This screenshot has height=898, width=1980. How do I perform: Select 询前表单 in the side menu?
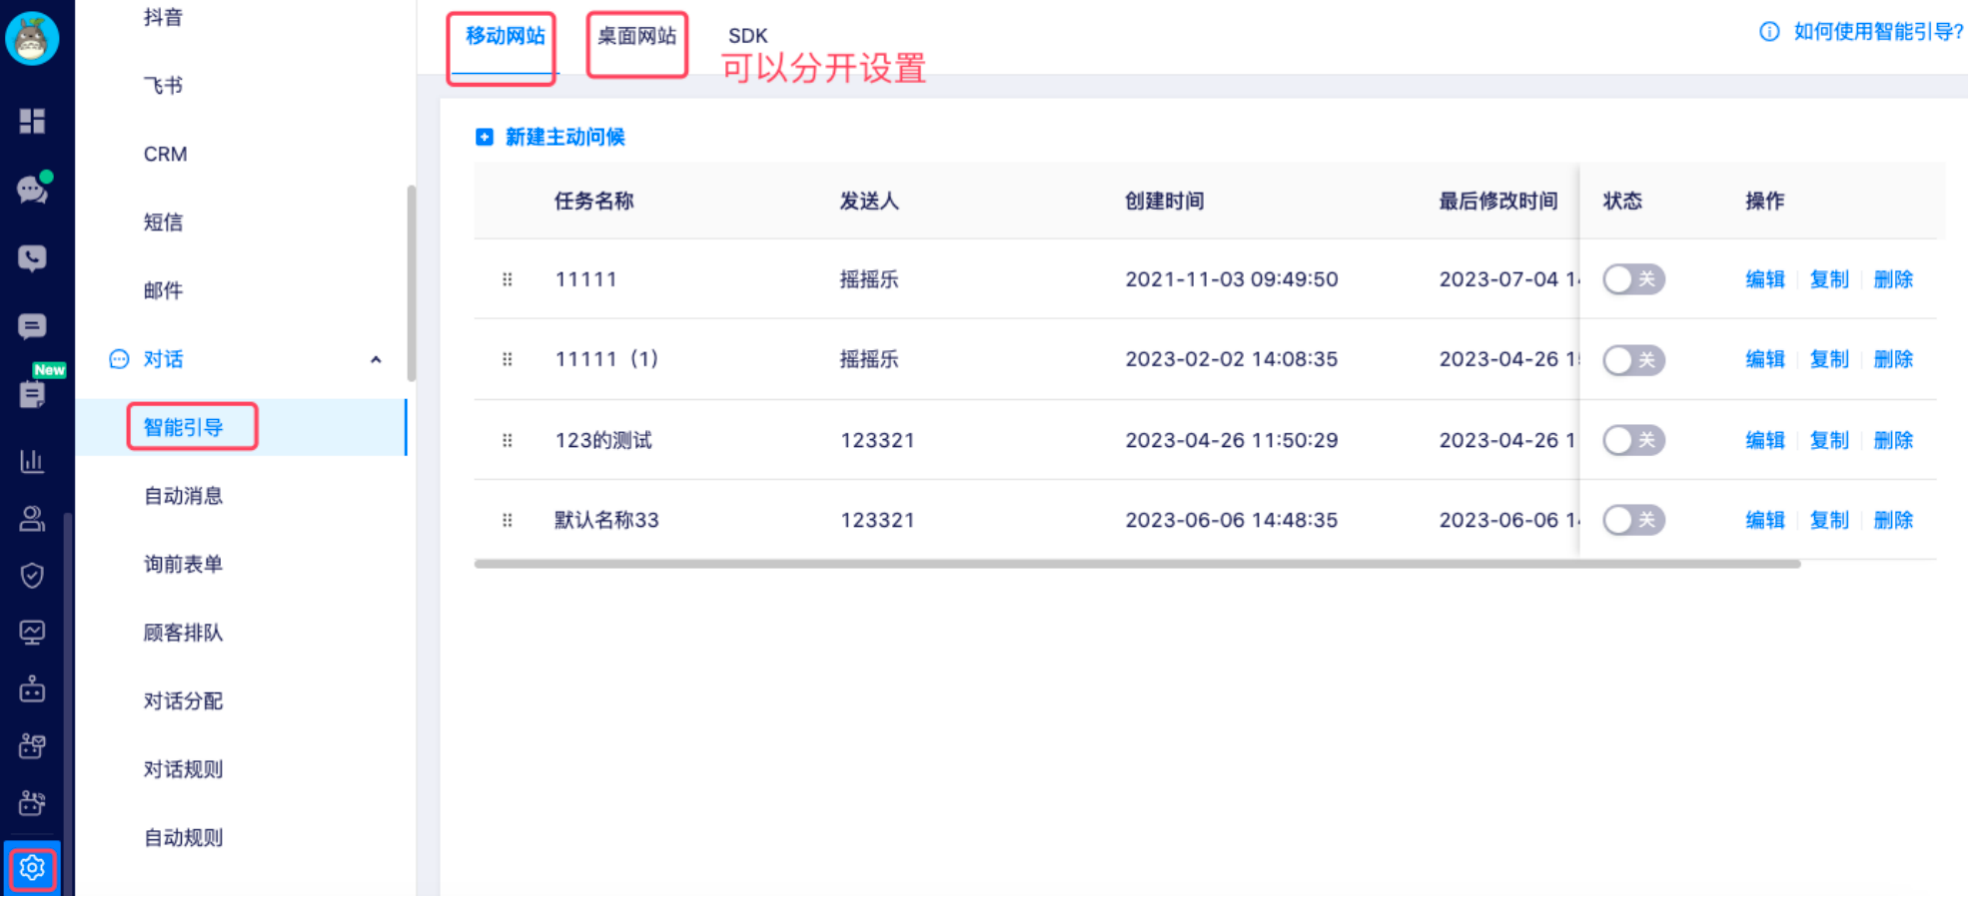(x=183, y=564)
